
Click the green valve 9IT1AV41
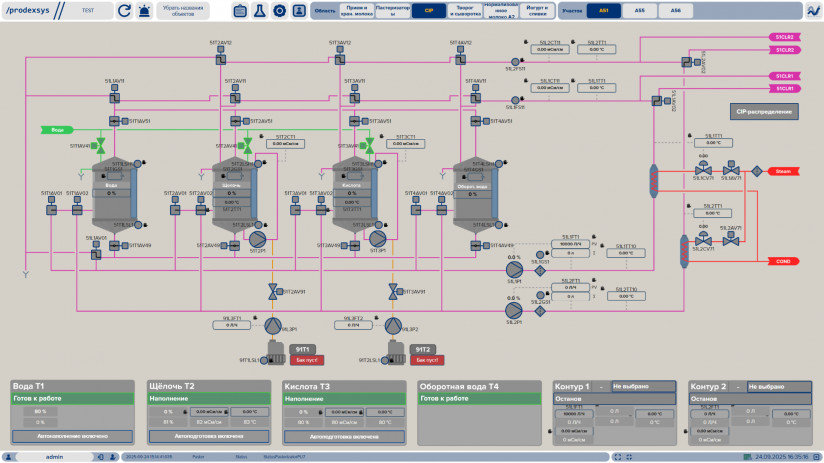click(99, 146)
